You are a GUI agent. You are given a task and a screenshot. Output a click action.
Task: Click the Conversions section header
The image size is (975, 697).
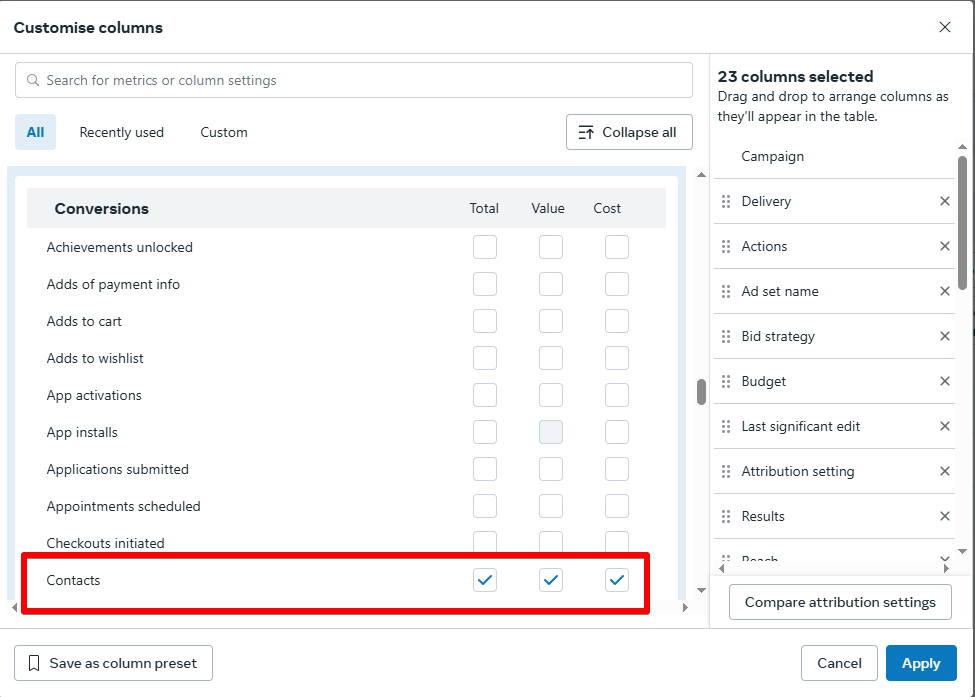[346, 208]
